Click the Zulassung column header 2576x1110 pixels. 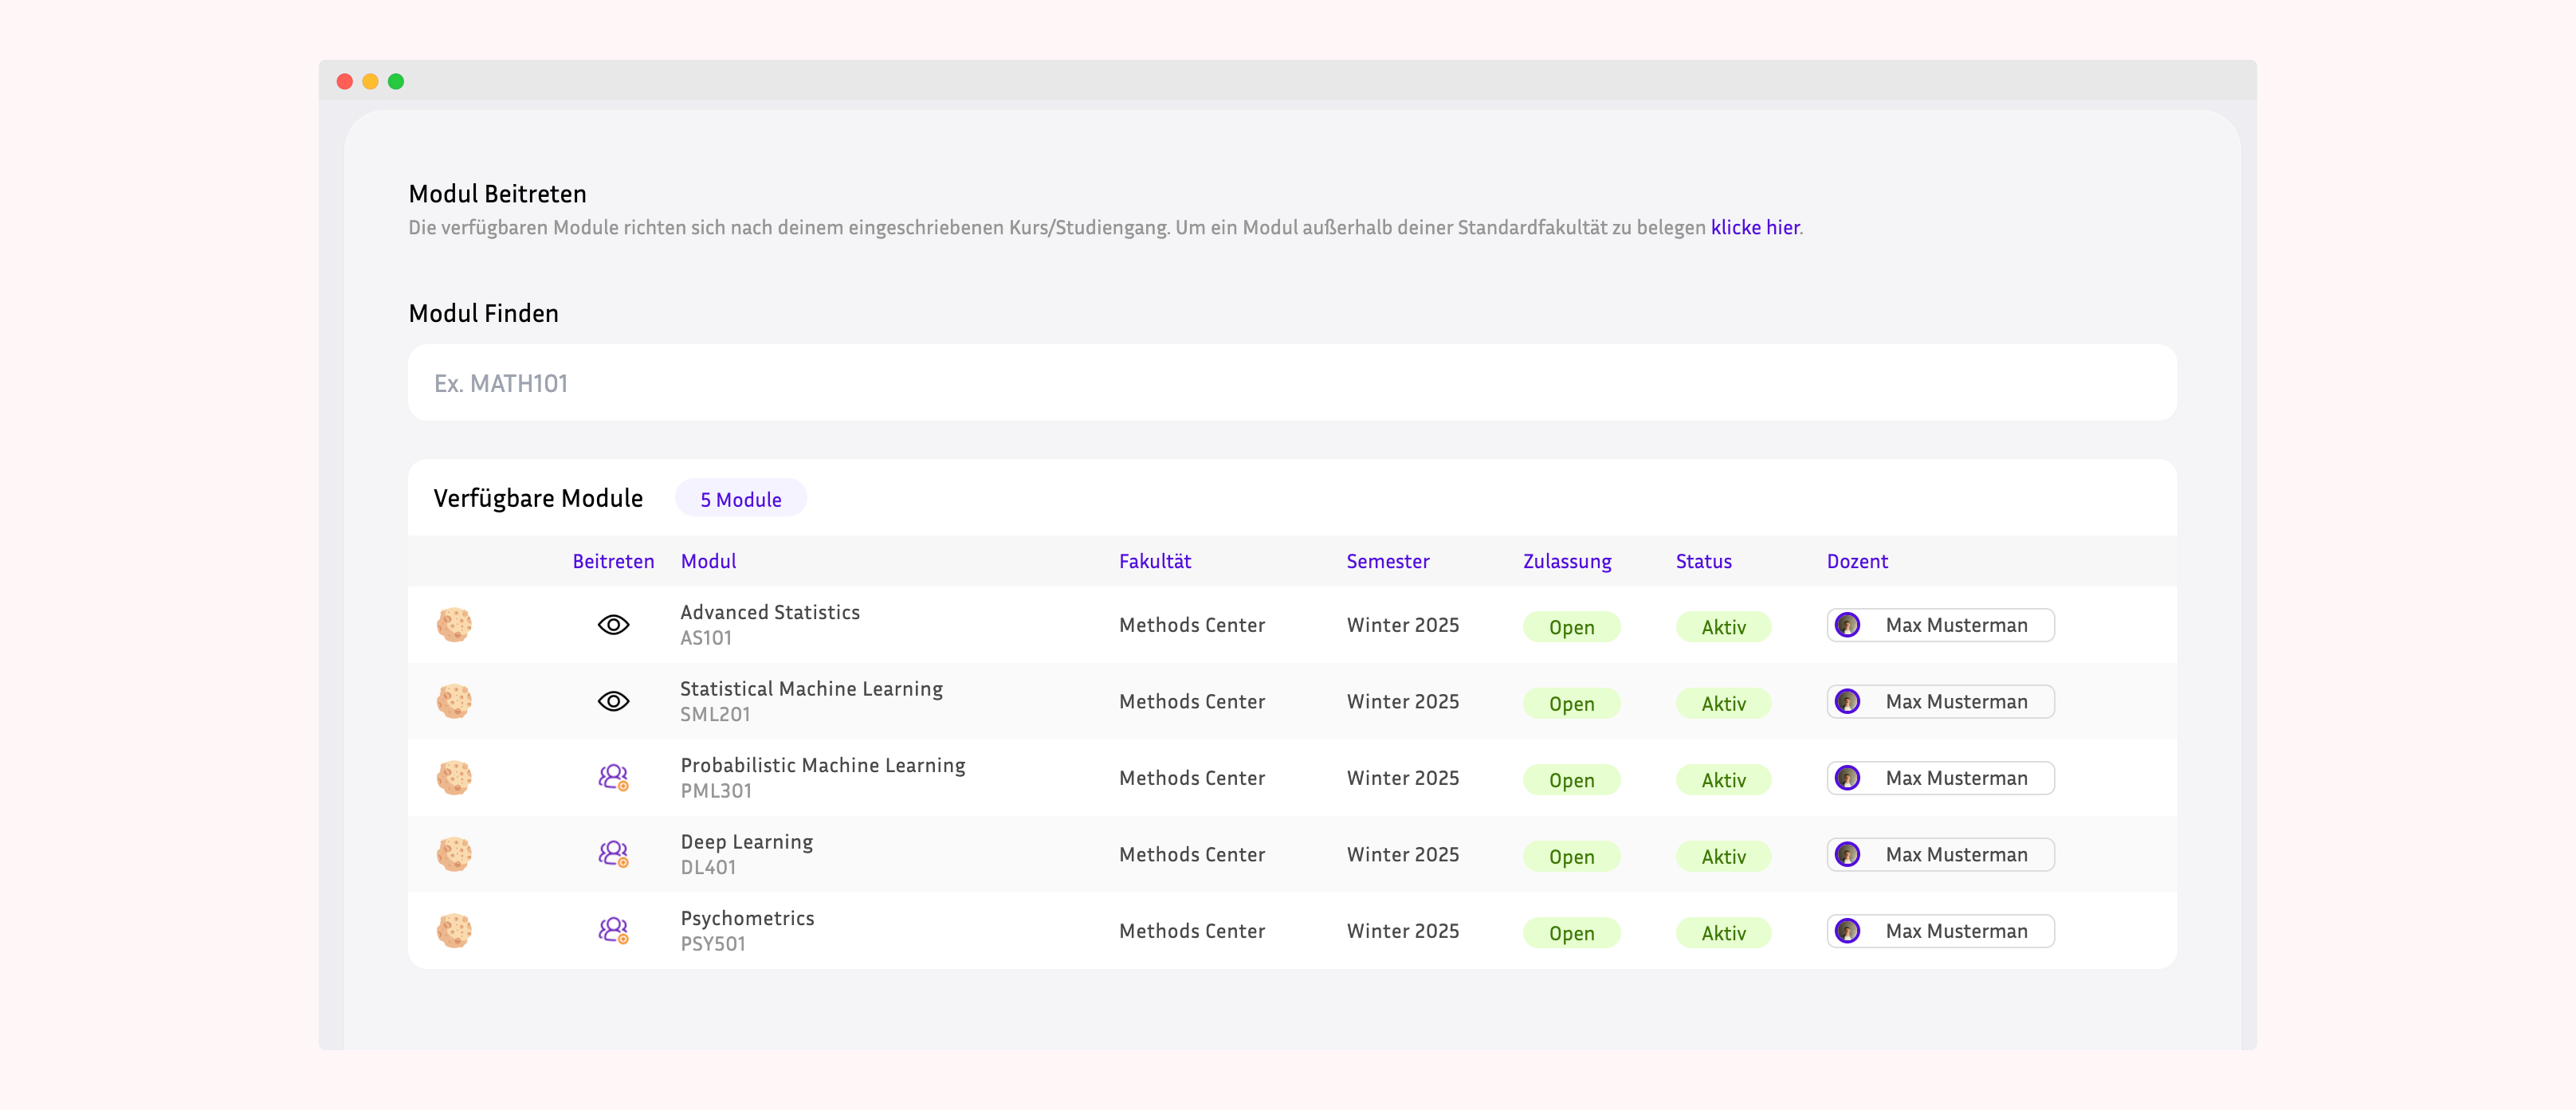[x=1566, y=561]
